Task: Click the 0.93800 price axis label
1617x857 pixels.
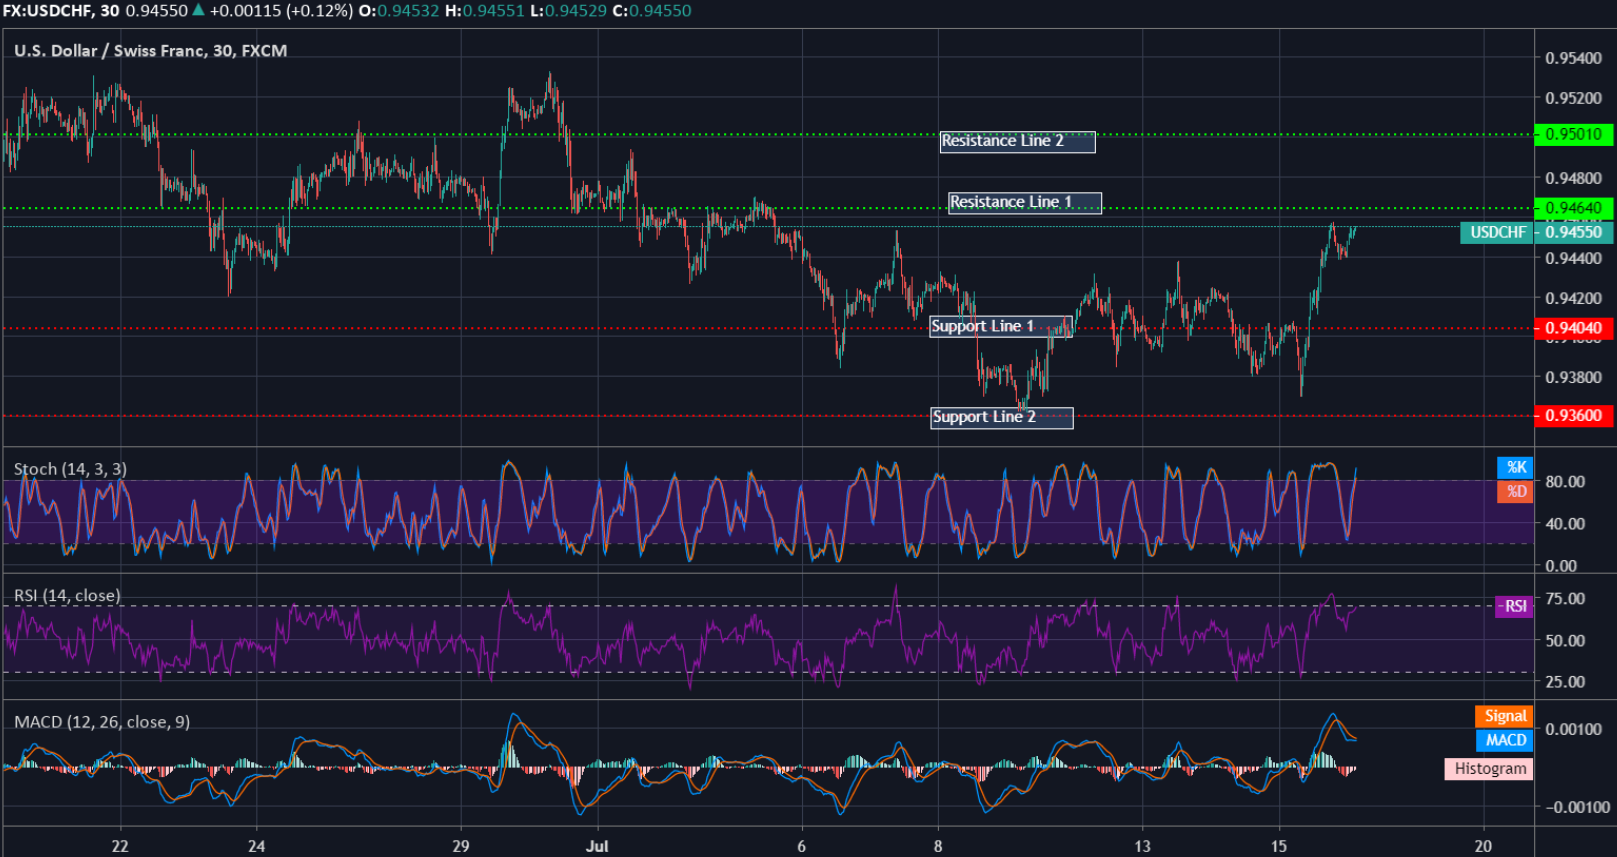Action: tap(1573, 377)
